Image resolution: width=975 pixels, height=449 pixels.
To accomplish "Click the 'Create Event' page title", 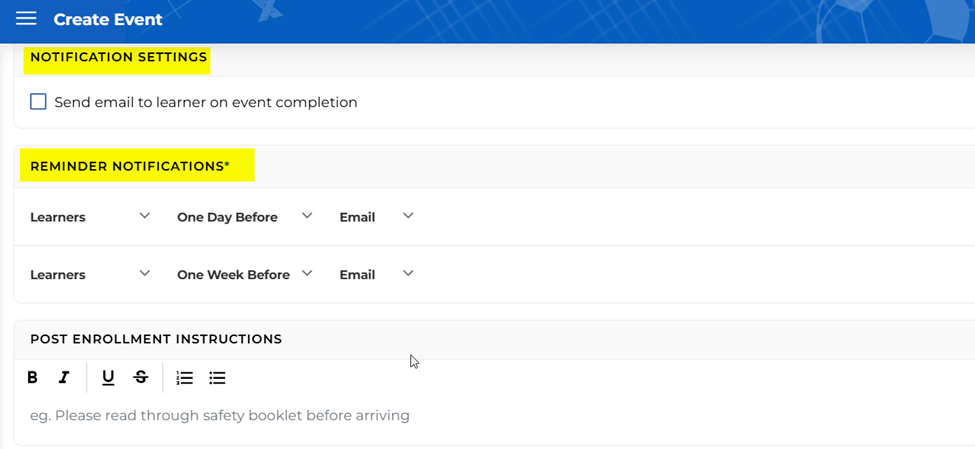I will point(108,19).
